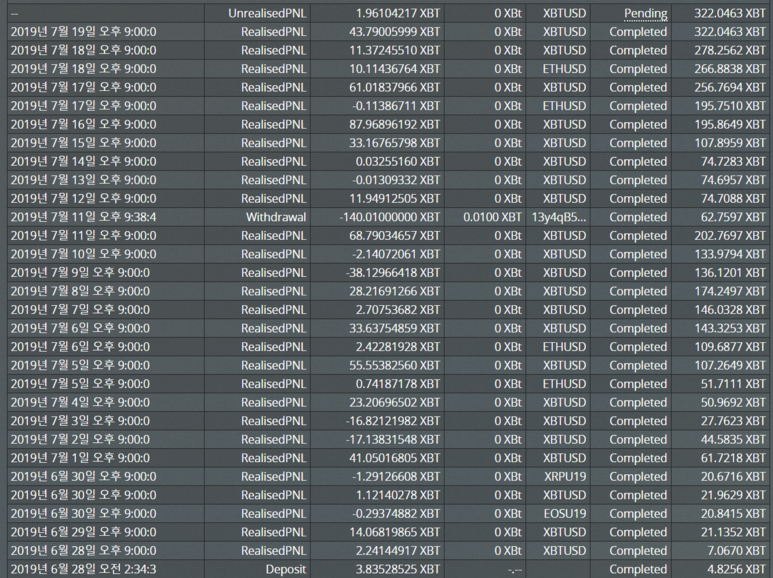The width and height of the screenshot is (773, 578).
Task: Click balance 62.7597 XBT
Action: (733, 217)
